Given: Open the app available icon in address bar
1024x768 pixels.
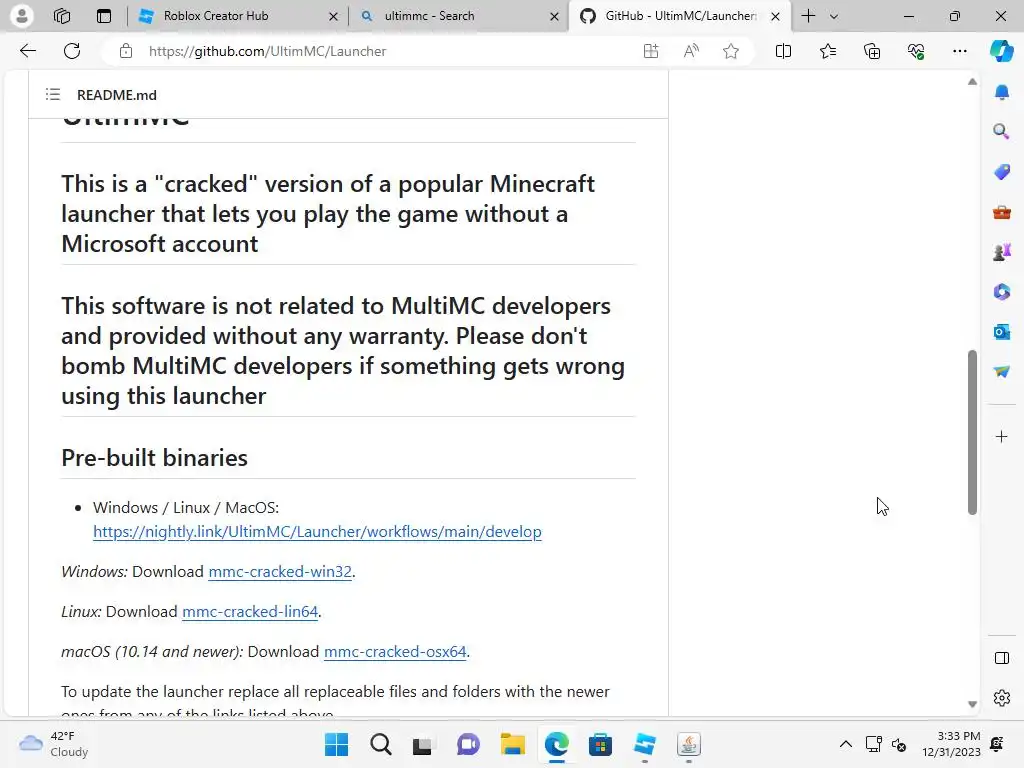Looking at the screenshot, I should (x=650, y=51).
